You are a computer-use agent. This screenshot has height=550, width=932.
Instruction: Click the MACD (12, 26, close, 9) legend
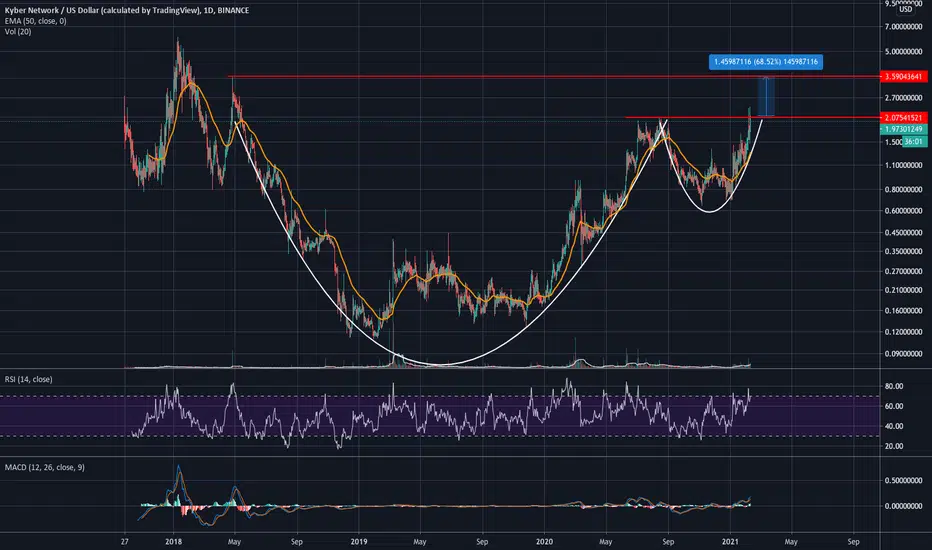click(x=45, y=467)
